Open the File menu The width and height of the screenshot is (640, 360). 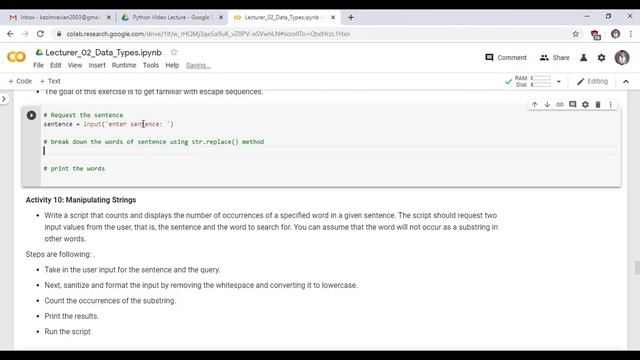(x=38, y=65)
